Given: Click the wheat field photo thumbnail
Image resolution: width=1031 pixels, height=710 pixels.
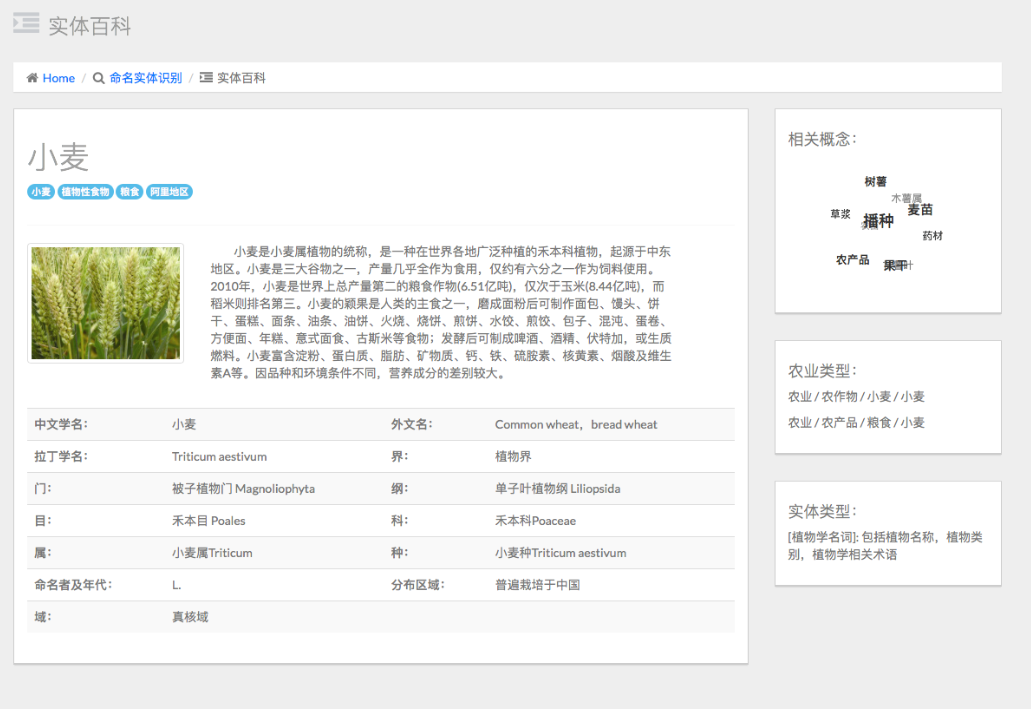Looking at the screenshot, I should coord(105,302).
